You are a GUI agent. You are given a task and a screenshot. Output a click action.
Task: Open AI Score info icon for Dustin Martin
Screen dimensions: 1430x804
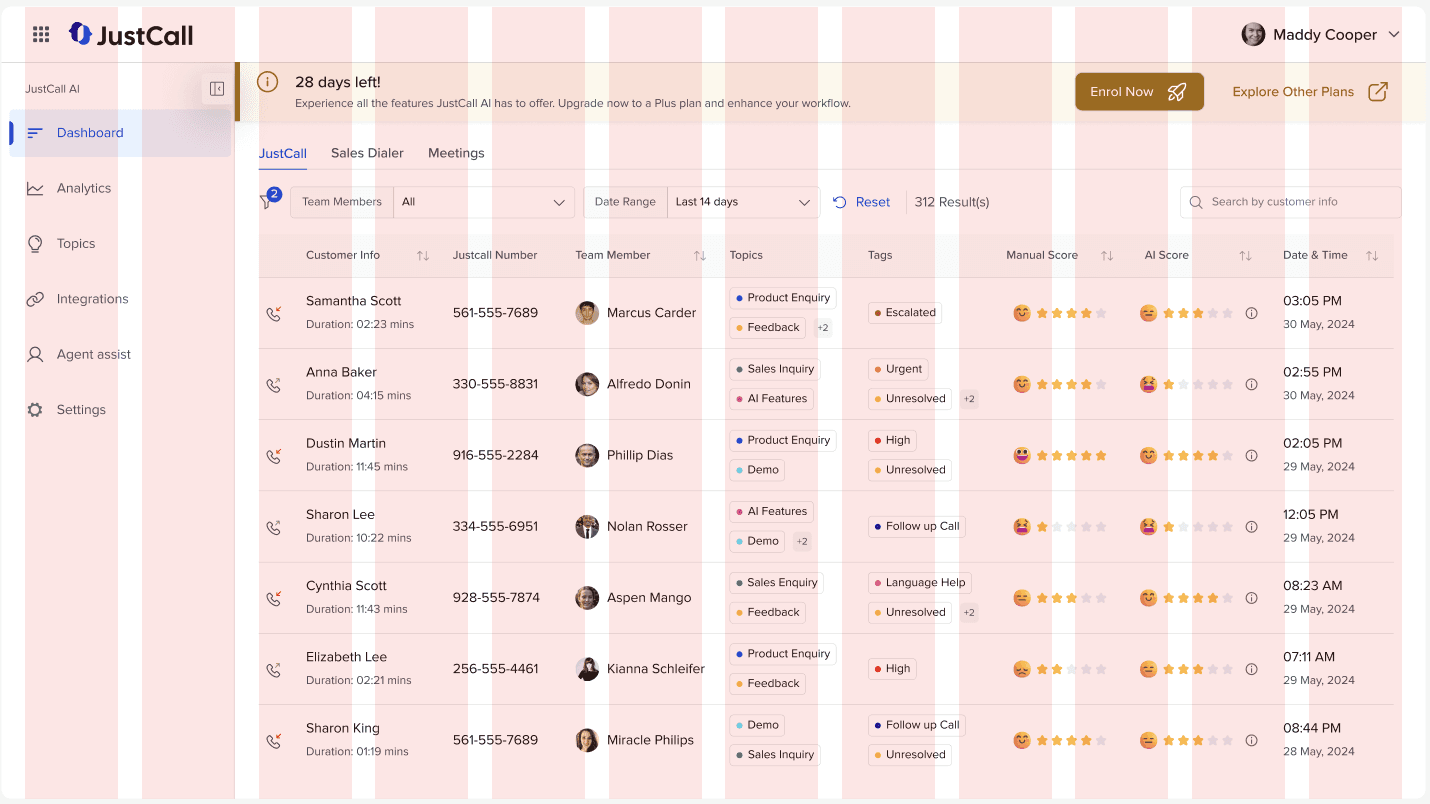[x=1251, y=455]
